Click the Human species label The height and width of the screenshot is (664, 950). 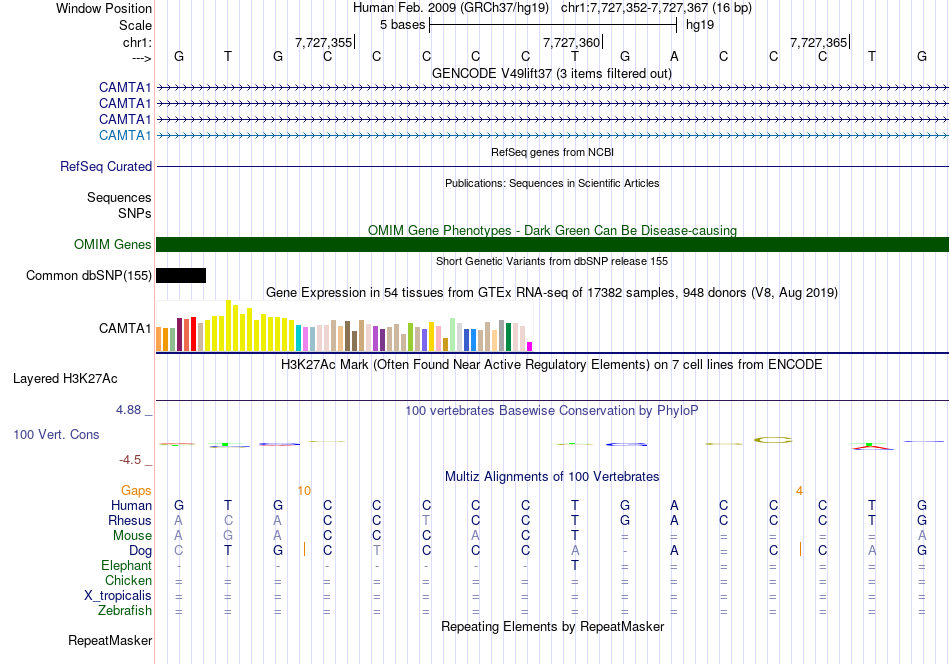pos(131,505)
